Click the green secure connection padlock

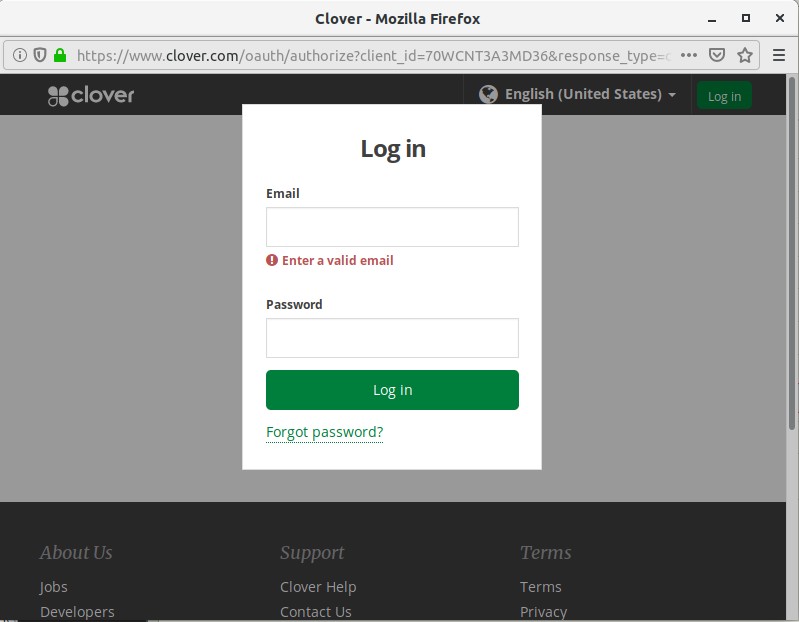[60, 55]
